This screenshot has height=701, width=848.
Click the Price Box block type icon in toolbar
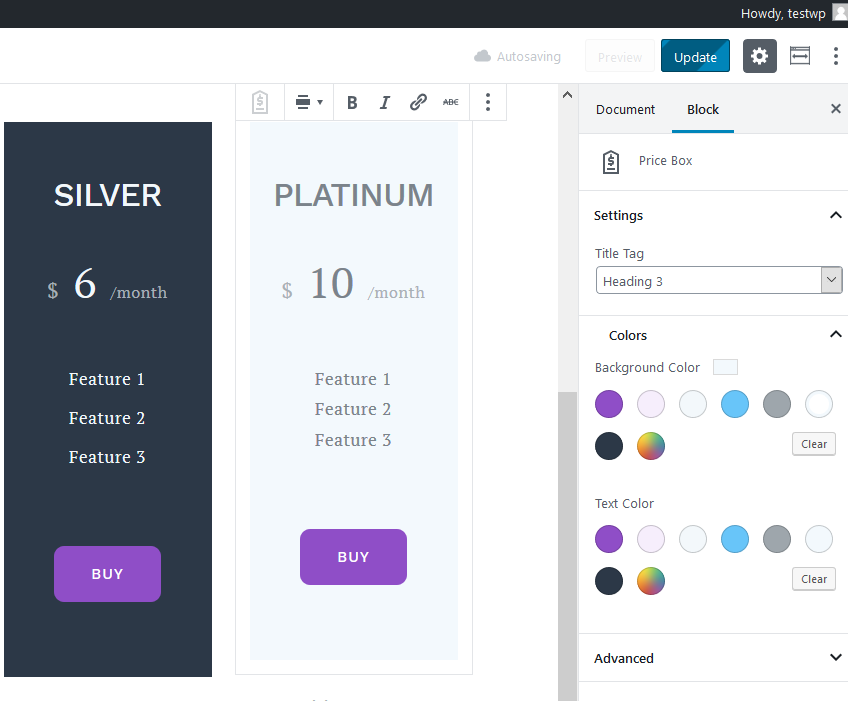click(x=260, y=102)
